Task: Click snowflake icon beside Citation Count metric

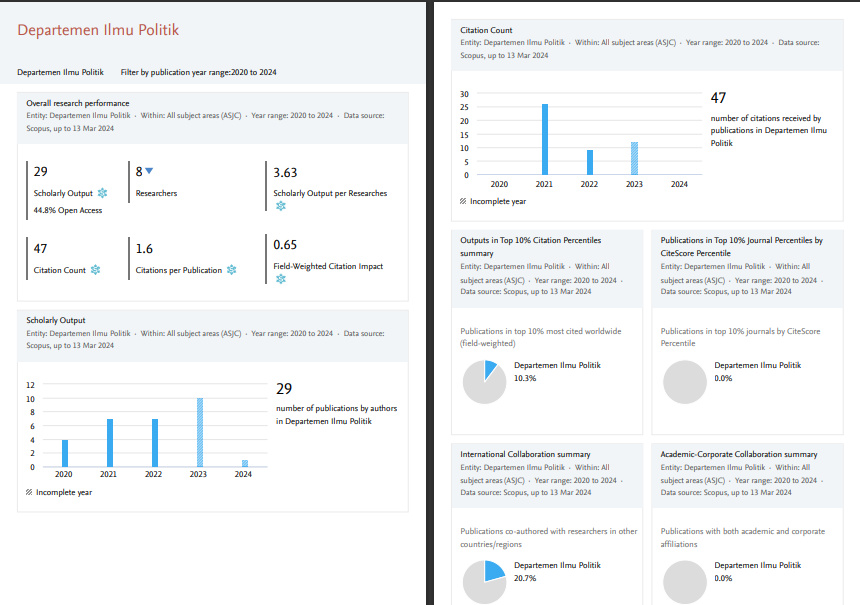Action: click(x=95, y=270)
